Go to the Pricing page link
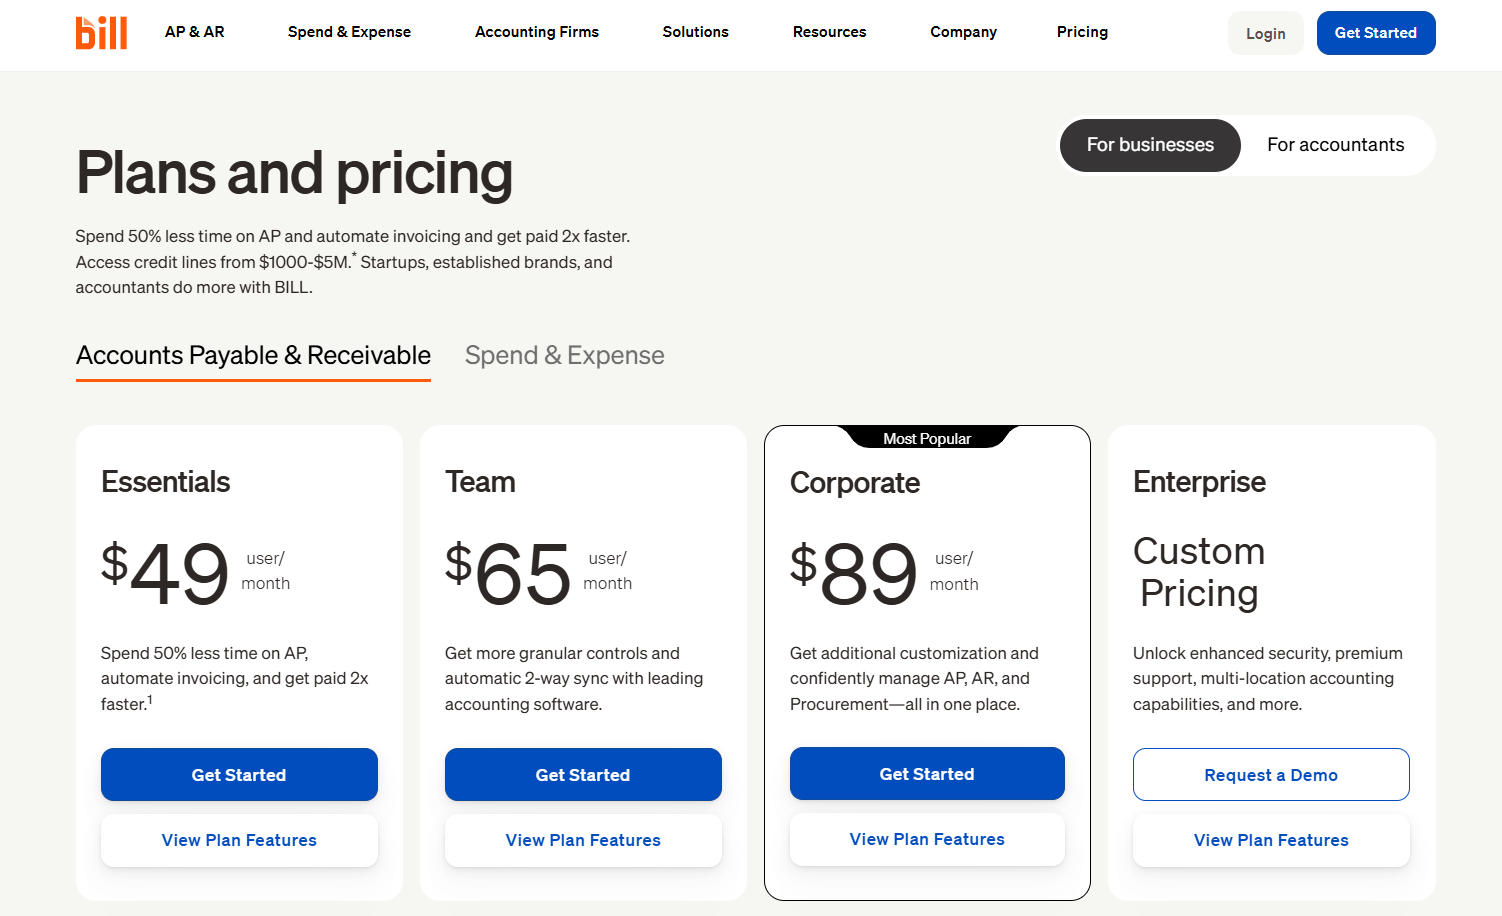Viewport: 1502px width, 916px height. coord(1083,32)
